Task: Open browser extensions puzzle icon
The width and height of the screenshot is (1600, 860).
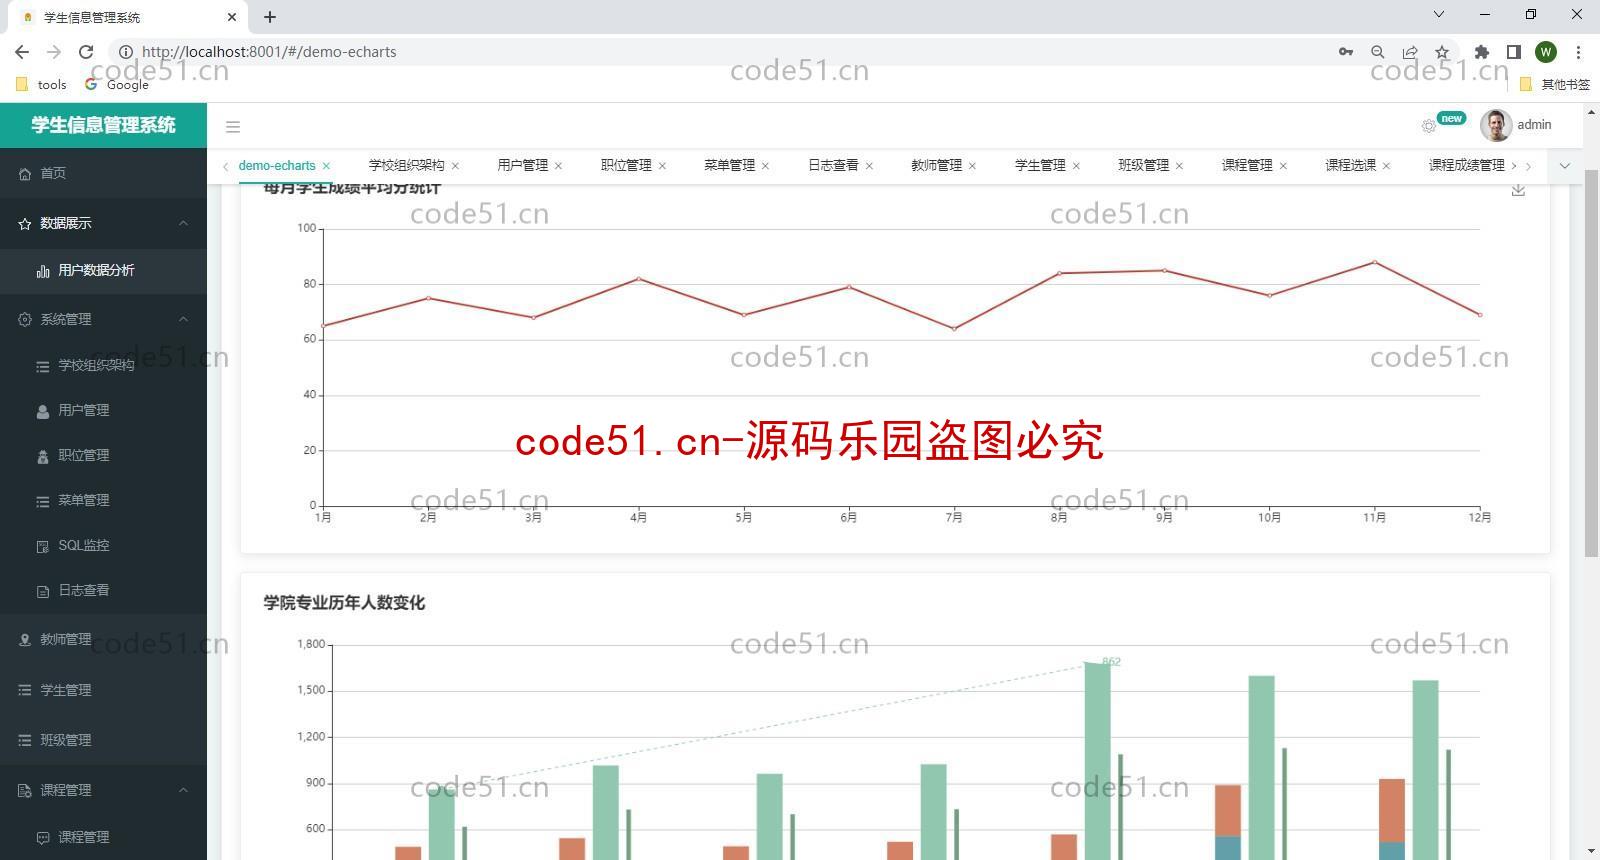Action: (1482, 52)
